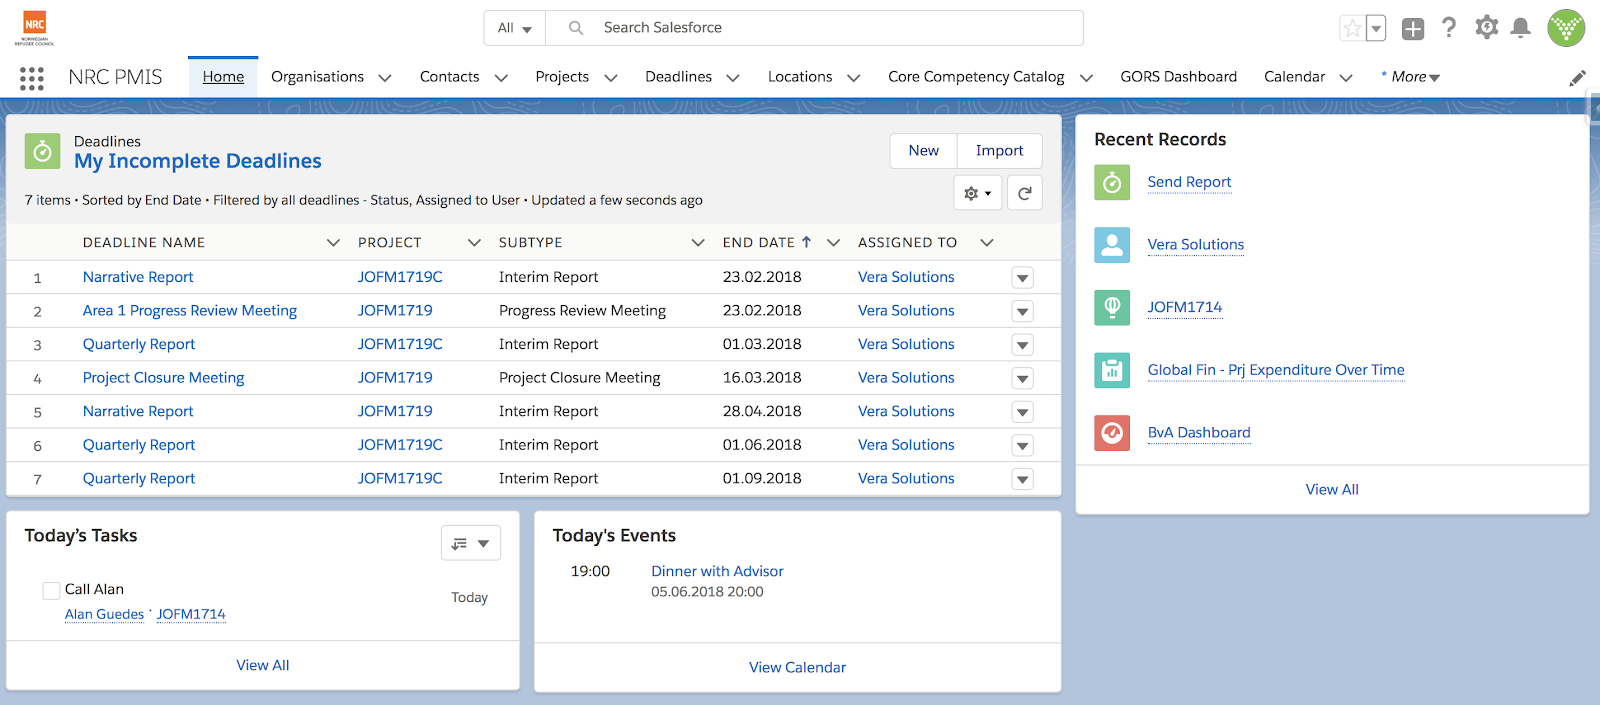
Task: Open the Help question mark icon
Action: coord(1449,28)
